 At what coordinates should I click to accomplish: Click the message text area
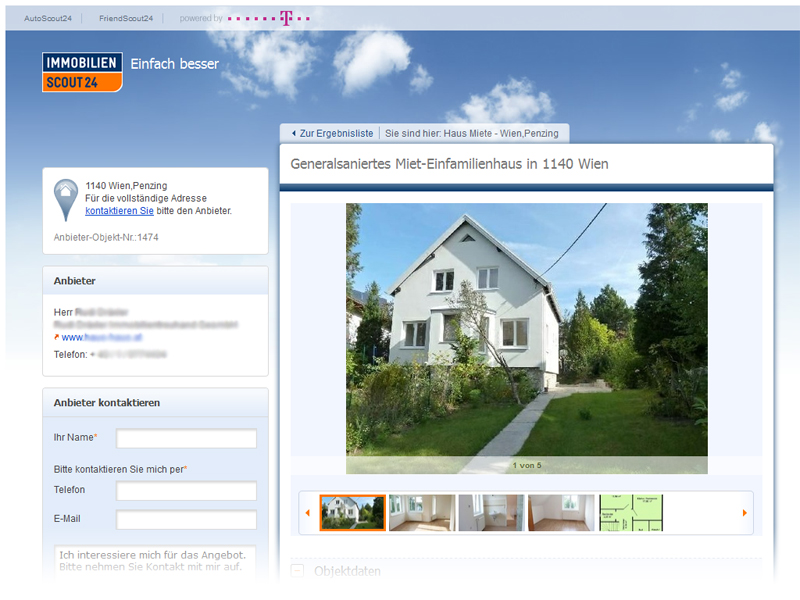(x=155, y=561)
